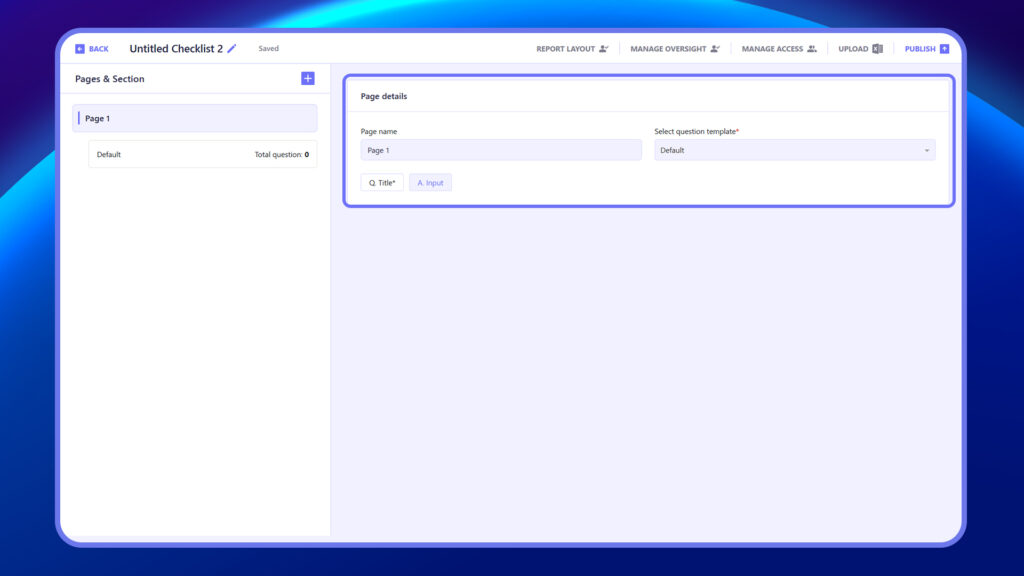Click the Excel upload icon
This screenshot has height=576, width=1024.
(878, 49)
